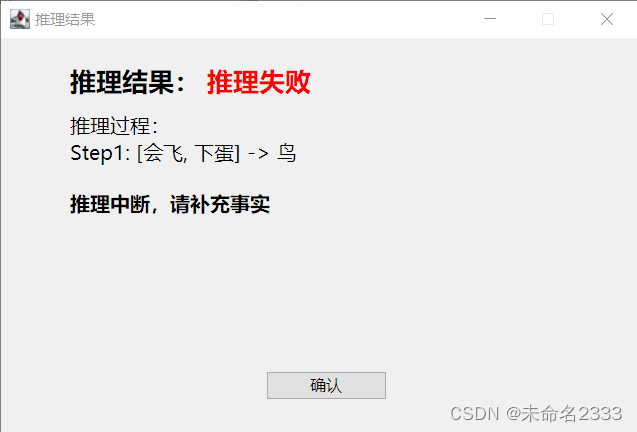
Task: Click the grayed-out maximize button
Action: [x=548, y=19]
